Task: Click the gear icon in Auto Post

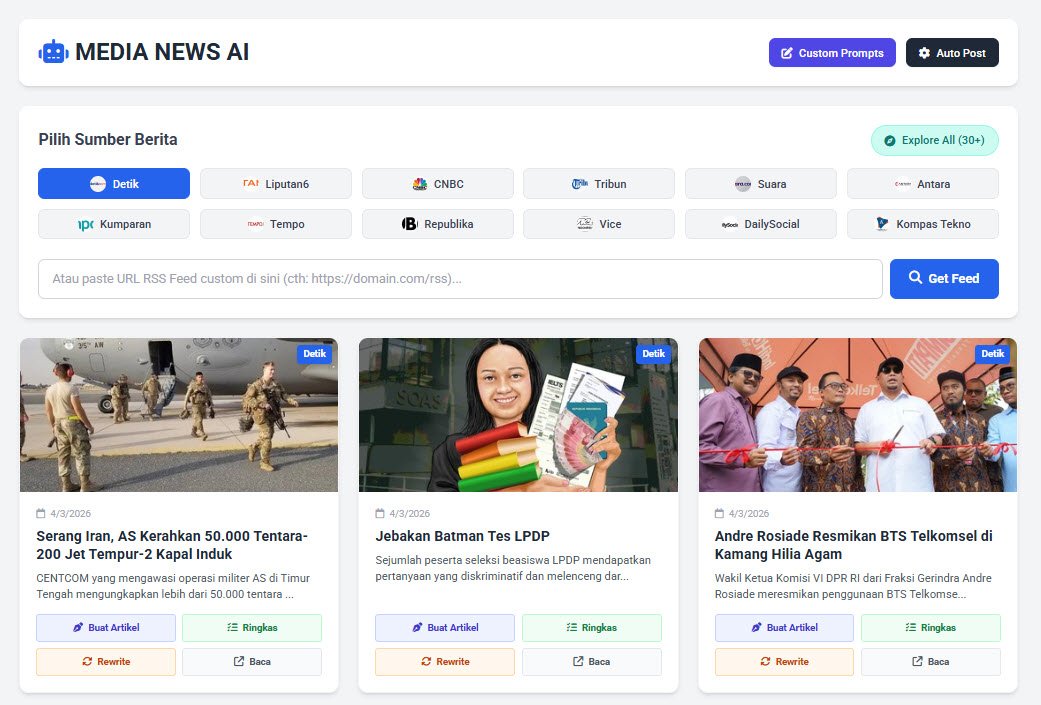Action: point(924,52)
